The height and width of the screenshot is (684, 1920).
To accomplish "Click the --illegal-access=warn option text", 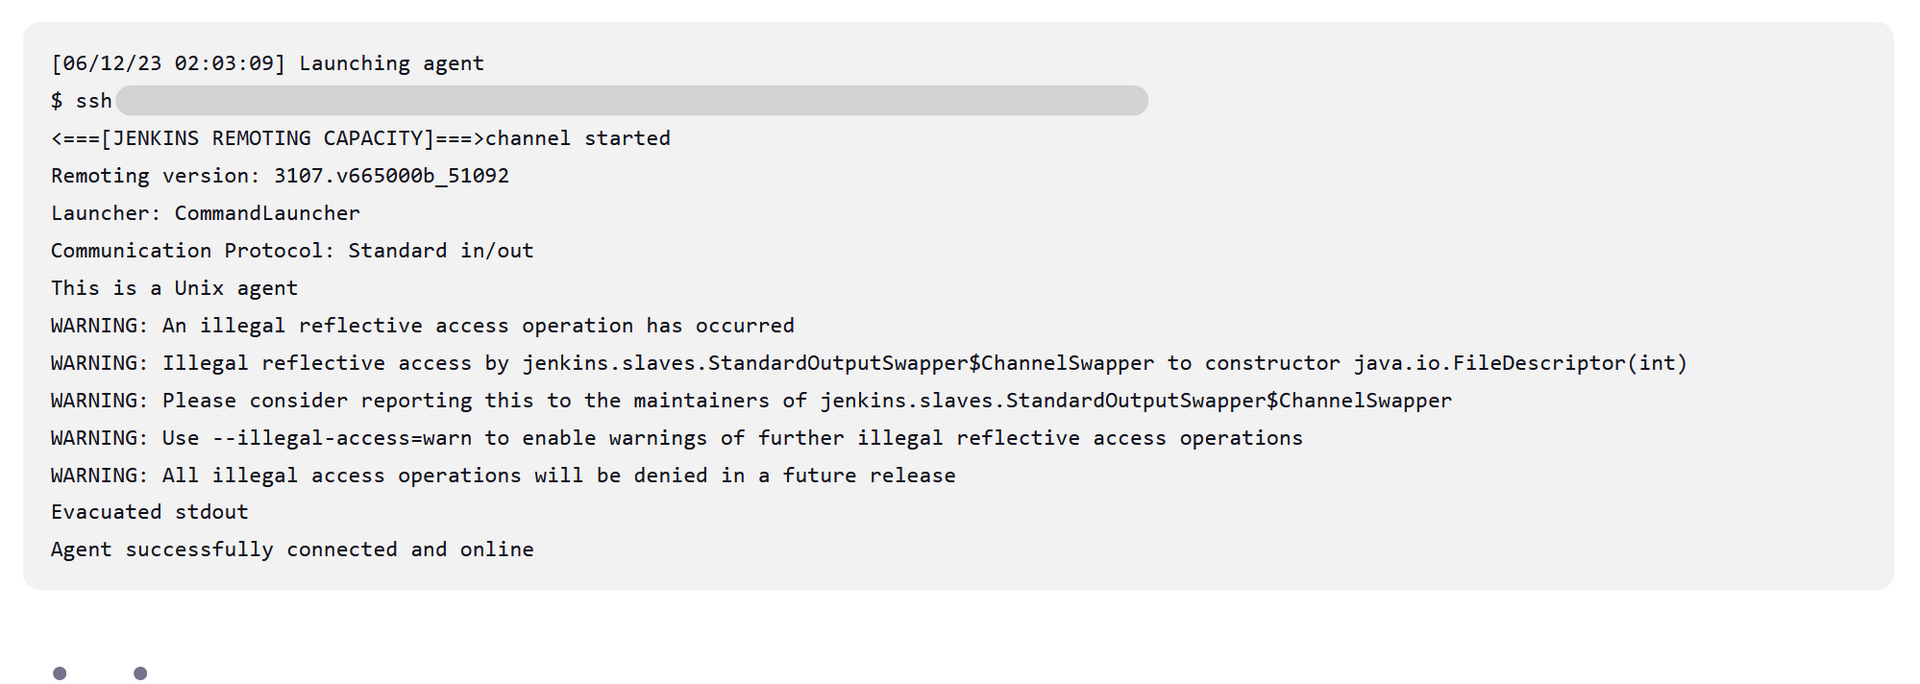I will click(342, 438).
